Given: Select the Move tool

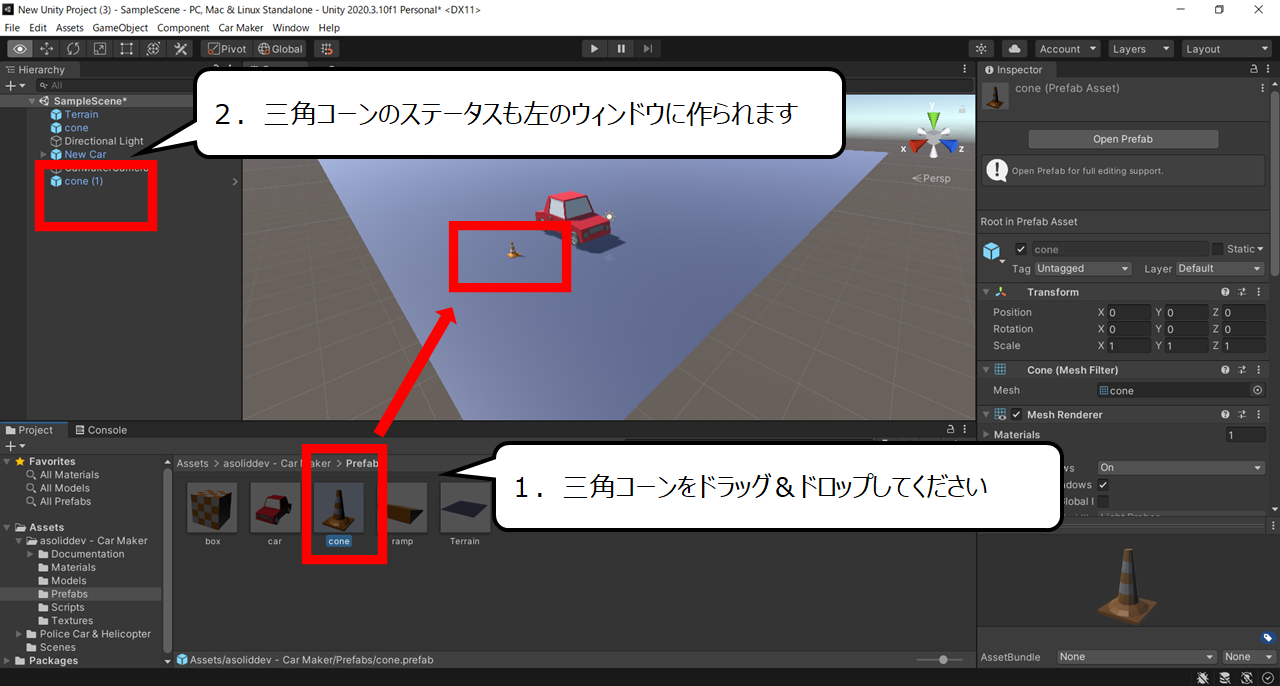Looking at the screenshot, I should [47, 49].
